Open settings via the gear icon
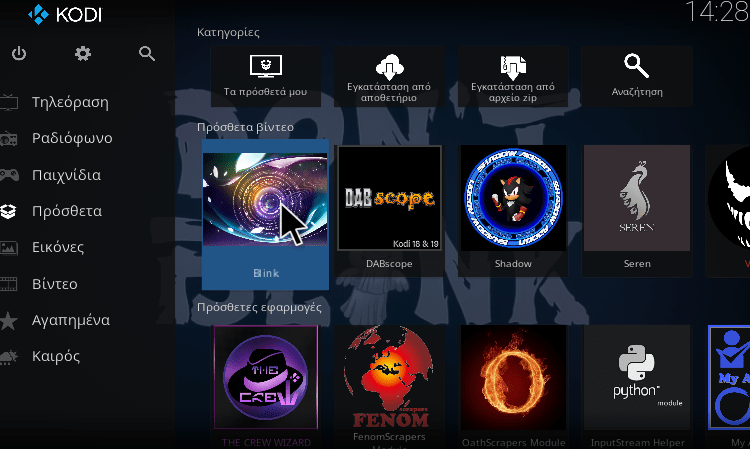The height and width of the screenshot is (449, 750). 83,54
